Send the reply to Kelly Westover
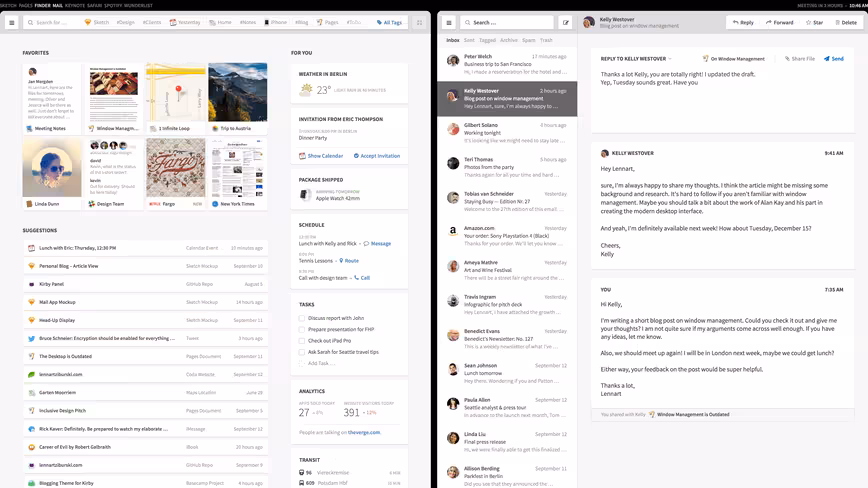 click(x=834, y=59)
